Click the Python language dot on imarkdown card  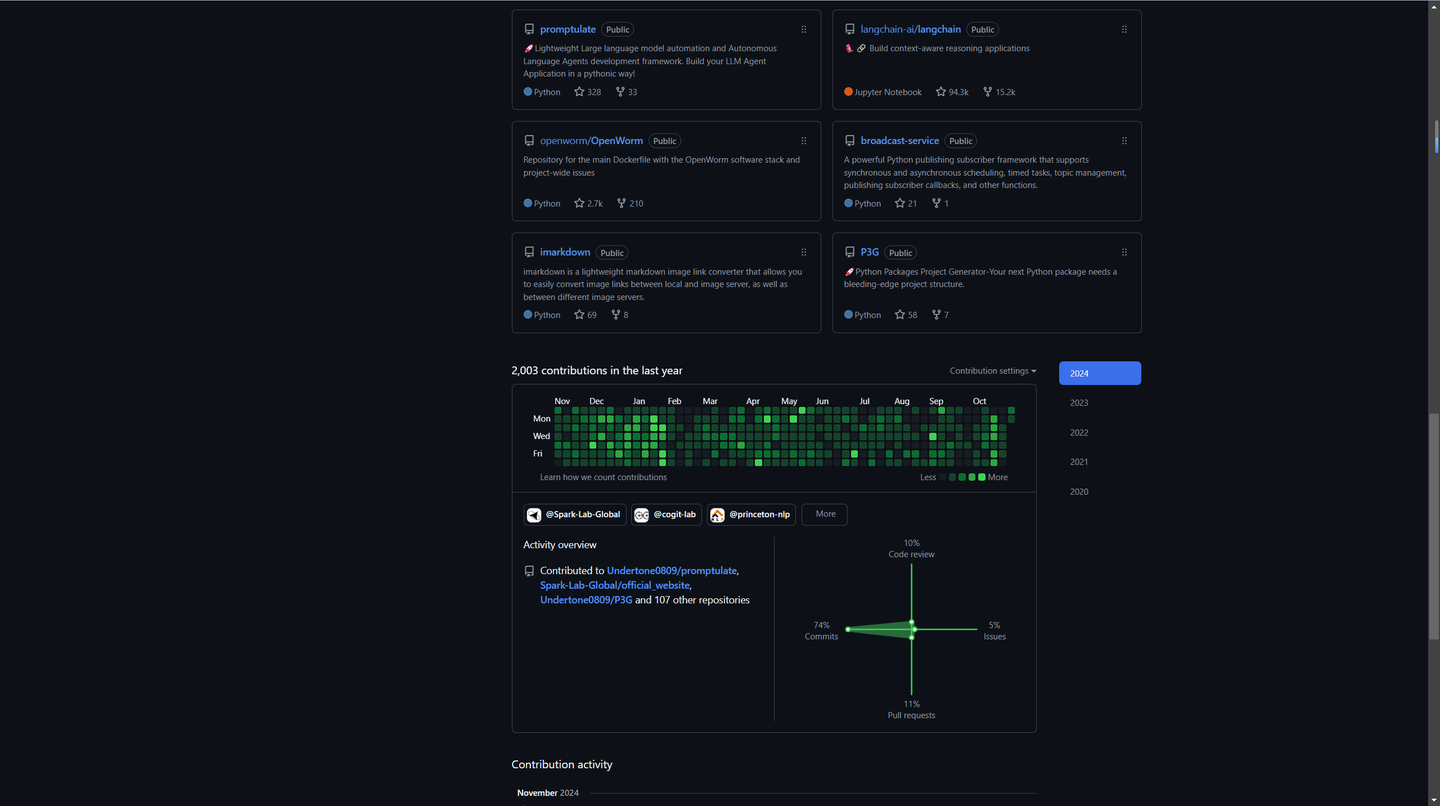point(527,314)
